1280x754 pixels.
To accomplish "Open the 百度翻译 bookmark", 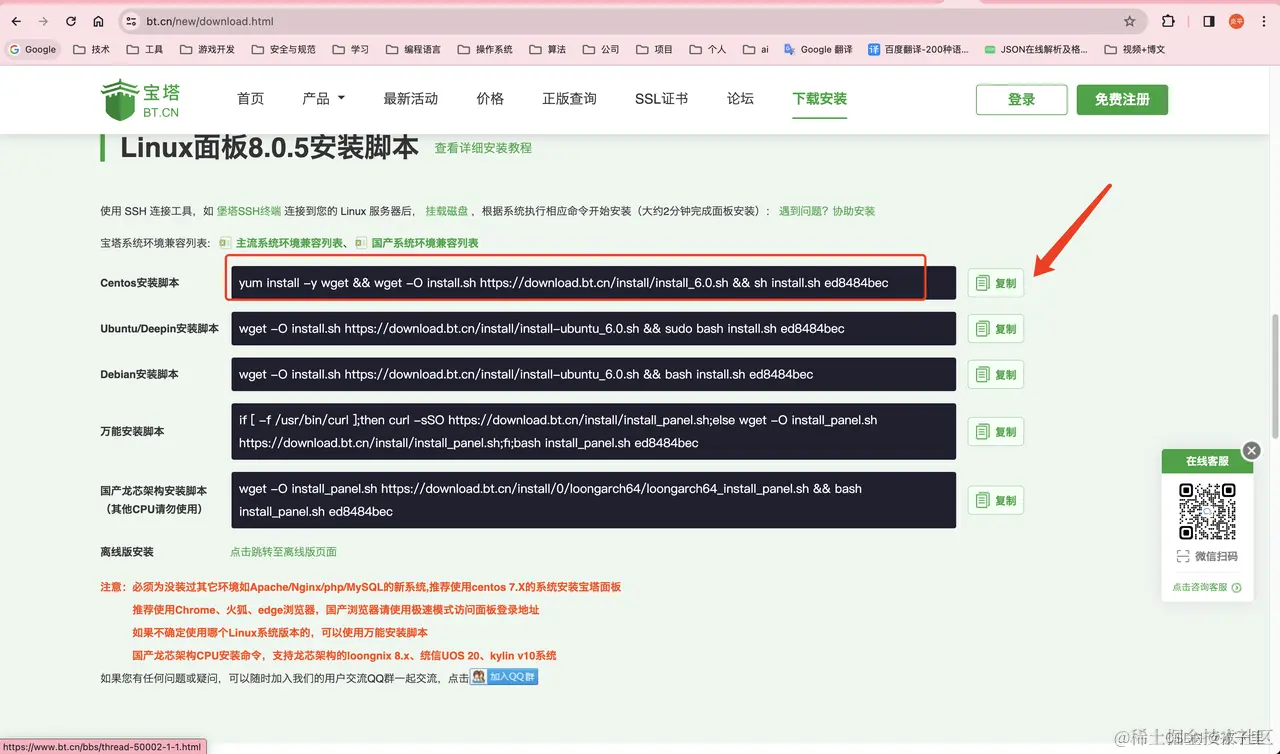I will (918, 49).
